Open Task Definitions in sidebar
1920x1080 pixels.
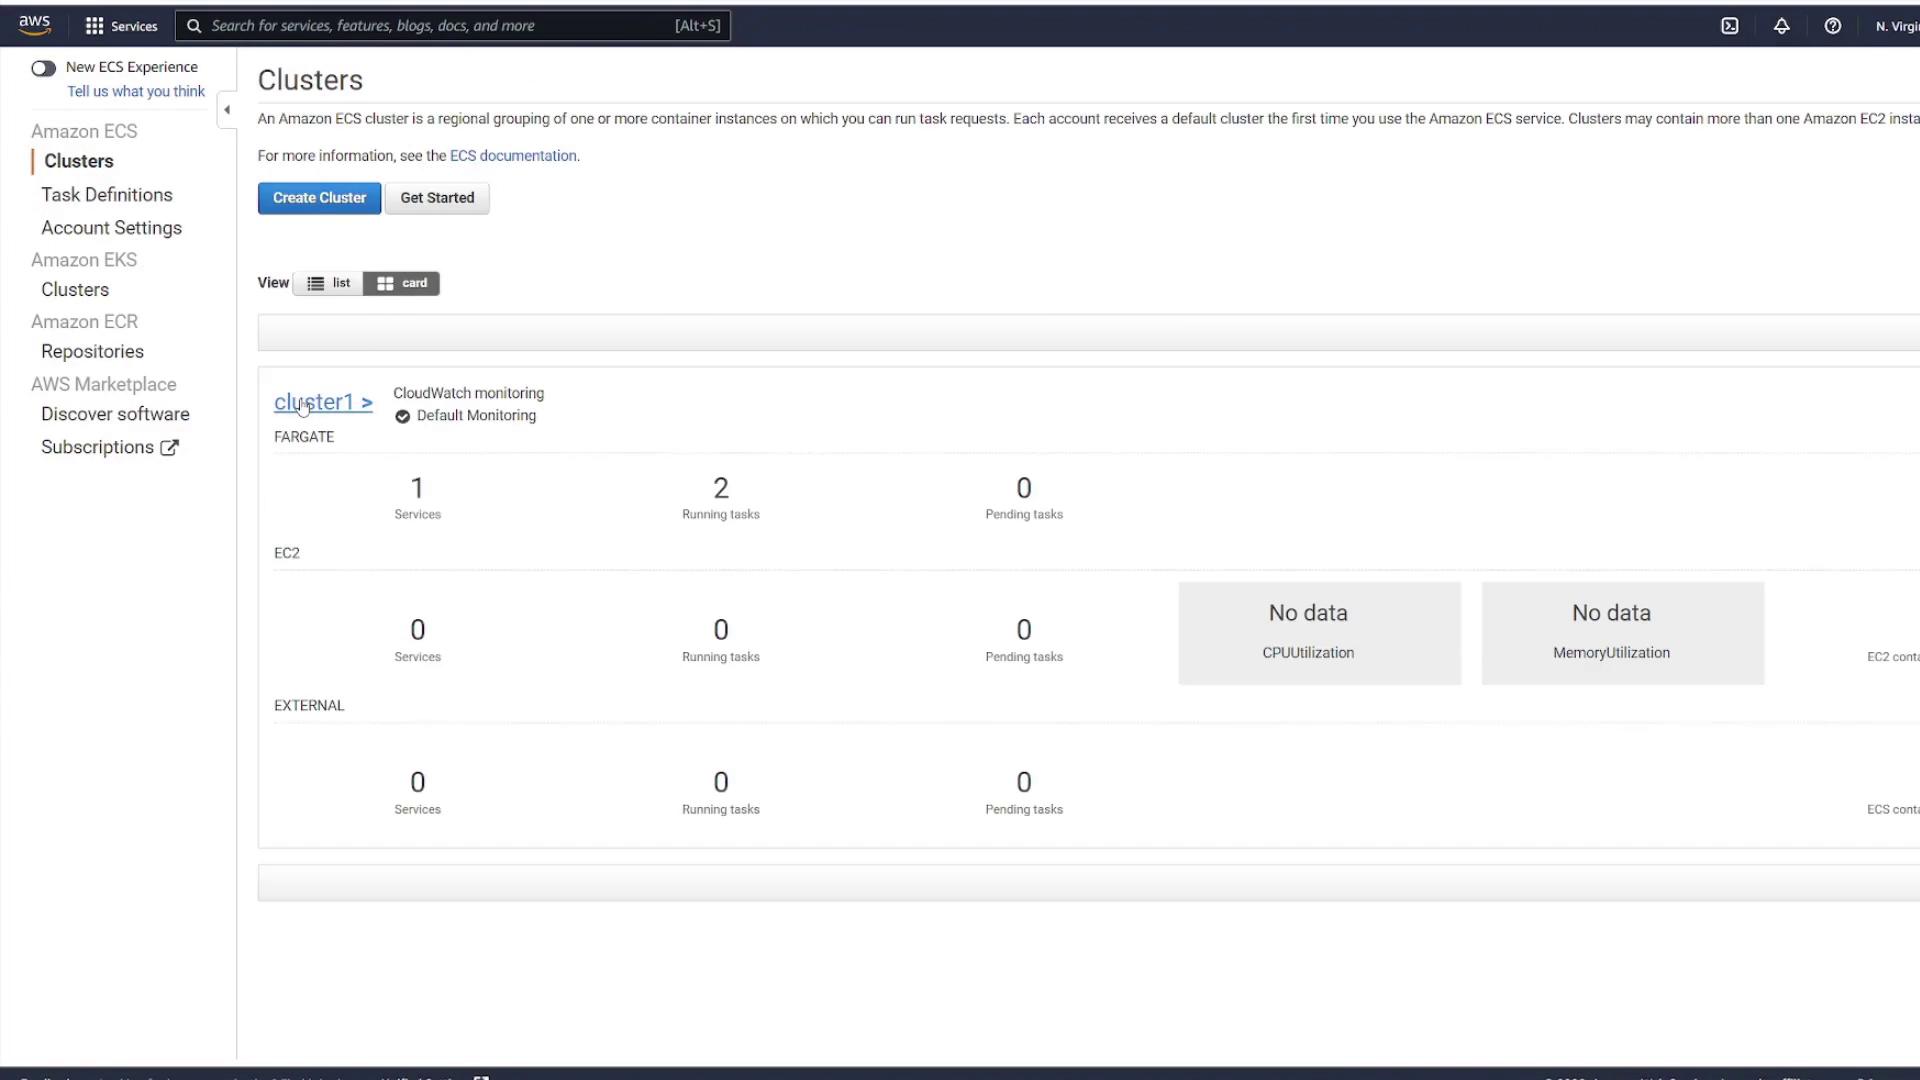point(107,195)
